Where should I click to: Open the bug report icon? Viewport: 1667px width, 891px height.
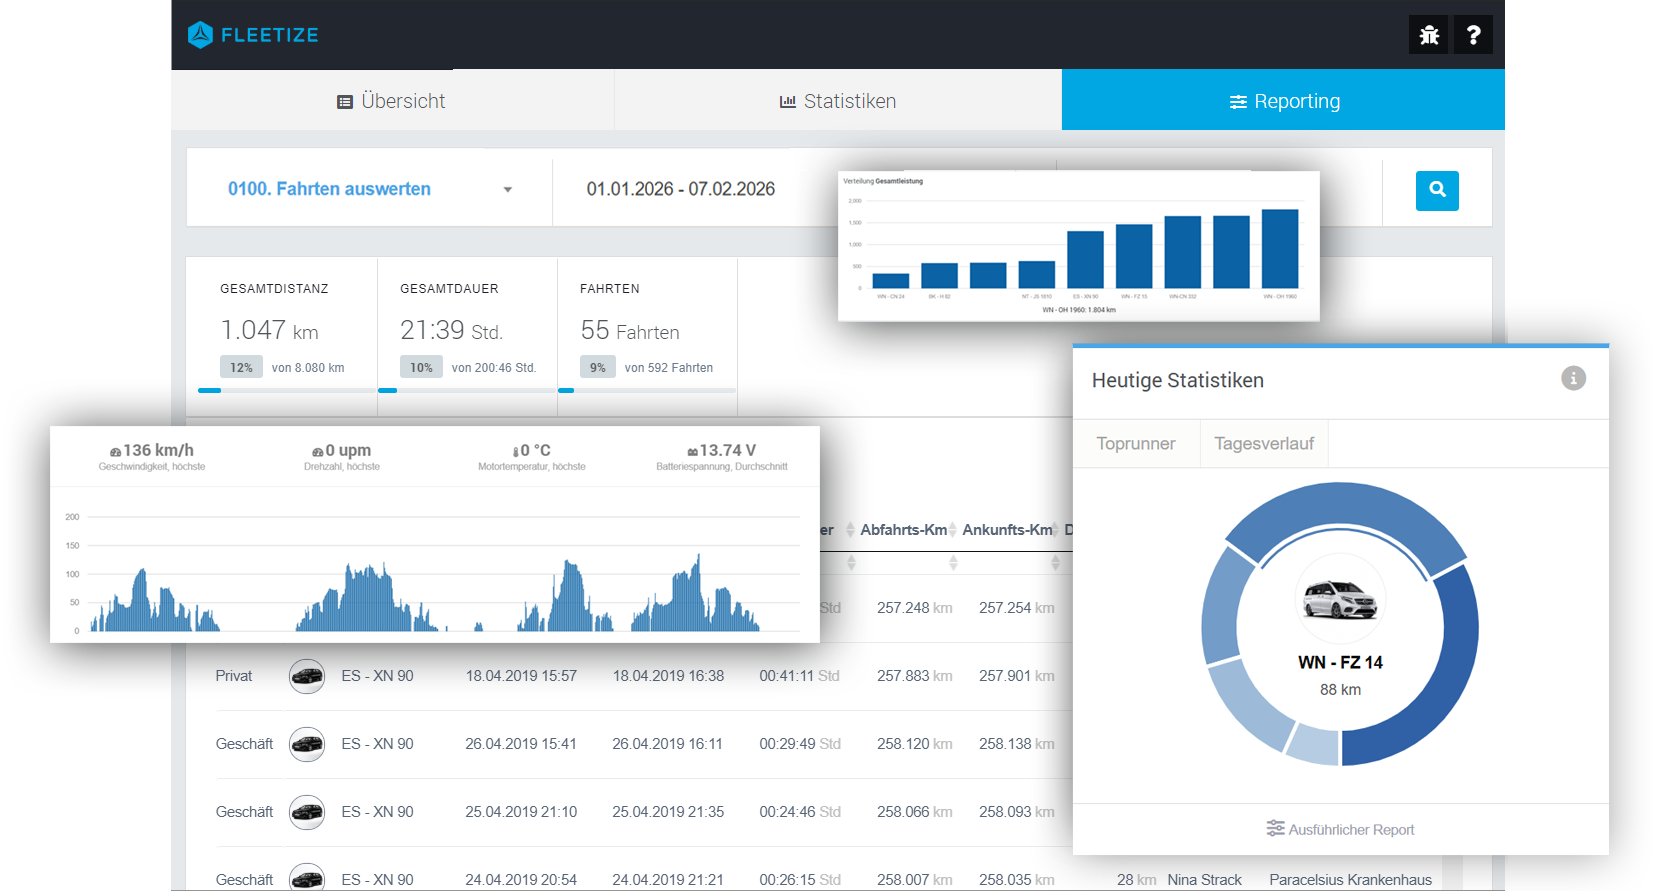(1429, 35)
